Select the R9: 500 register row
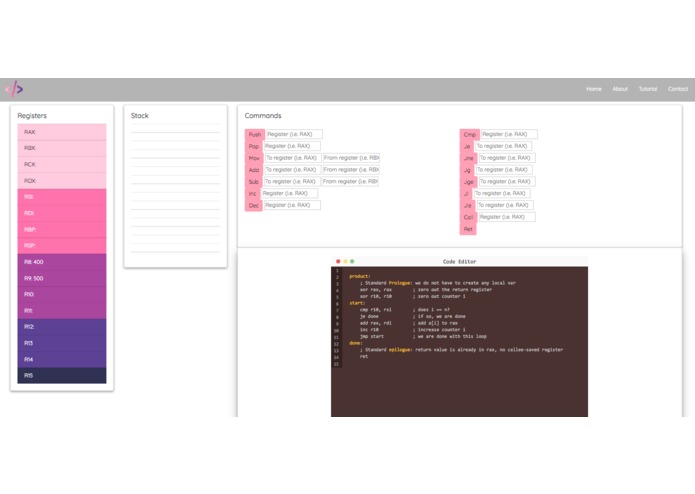 tap(62, 278)
